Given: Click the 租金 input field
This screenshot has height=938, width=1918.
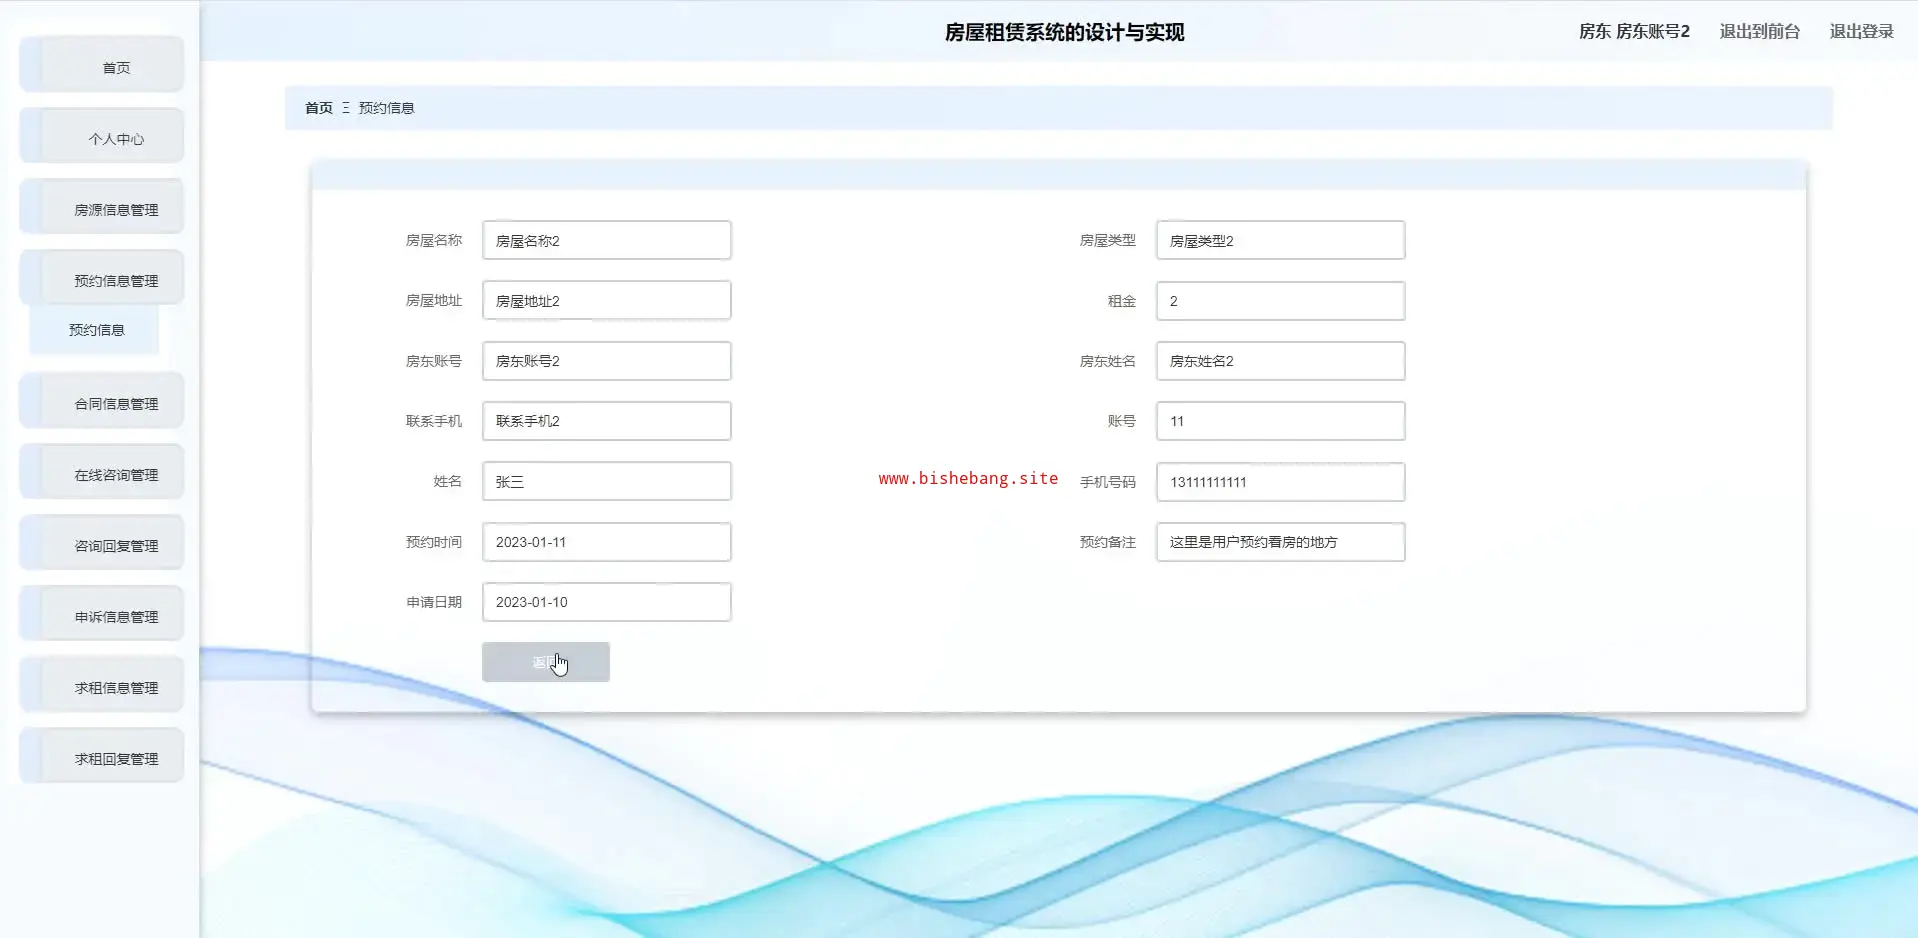Looking at the screenshot, I should (1280, 301).
